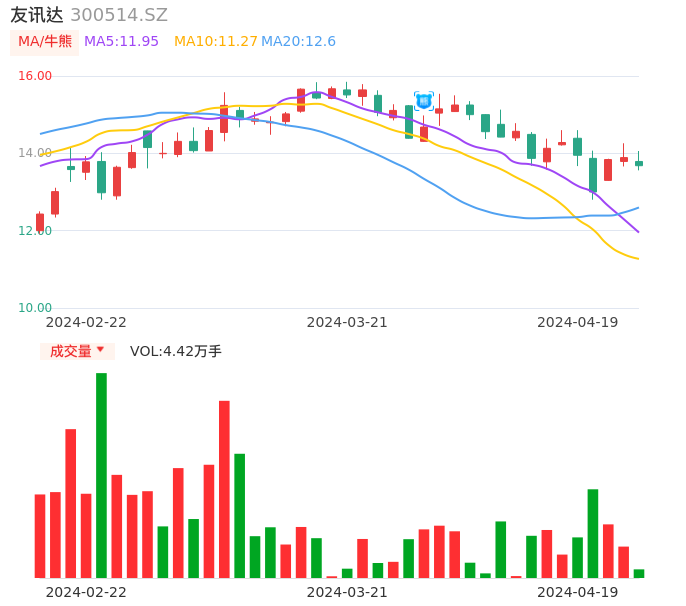The height and width of the screenshot is (606, 686).
Task: Click the 2024-03-21 date on price chart axis
Action: click(347, 322)
